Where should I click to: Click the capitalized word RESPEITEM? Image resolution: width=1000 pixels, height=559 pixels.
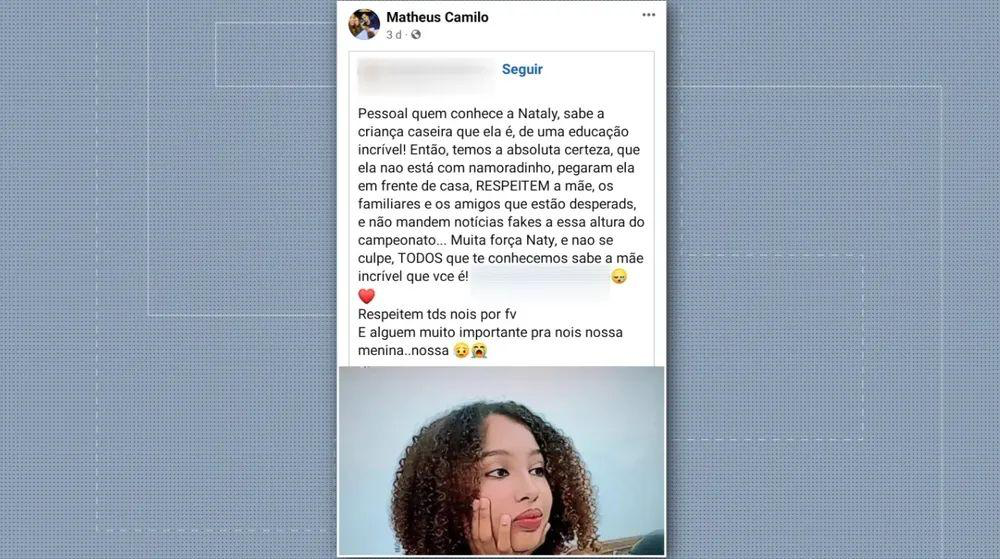pyautogui.click(x=513, y=186)
